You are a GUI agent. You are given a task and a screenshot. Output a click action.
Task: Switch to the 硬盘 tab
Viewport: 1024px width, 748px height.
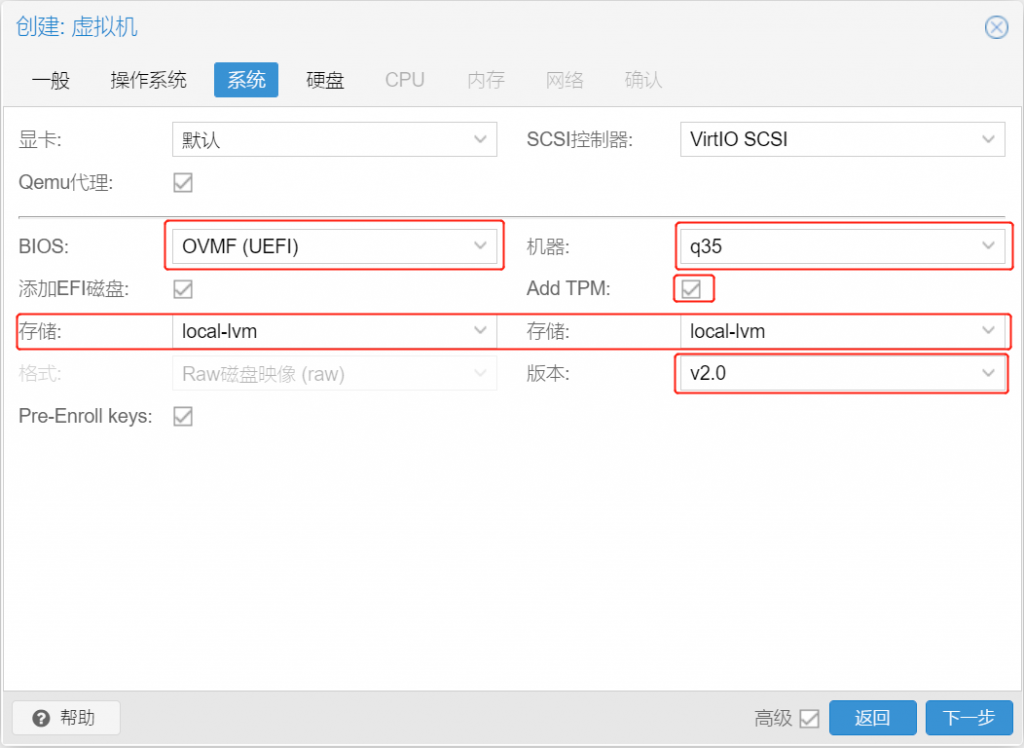pos(325,80)
